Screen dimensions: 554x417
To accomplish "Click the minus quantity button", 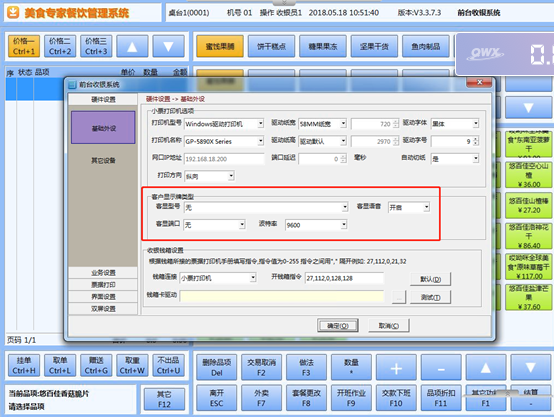I will click(441, 368).
